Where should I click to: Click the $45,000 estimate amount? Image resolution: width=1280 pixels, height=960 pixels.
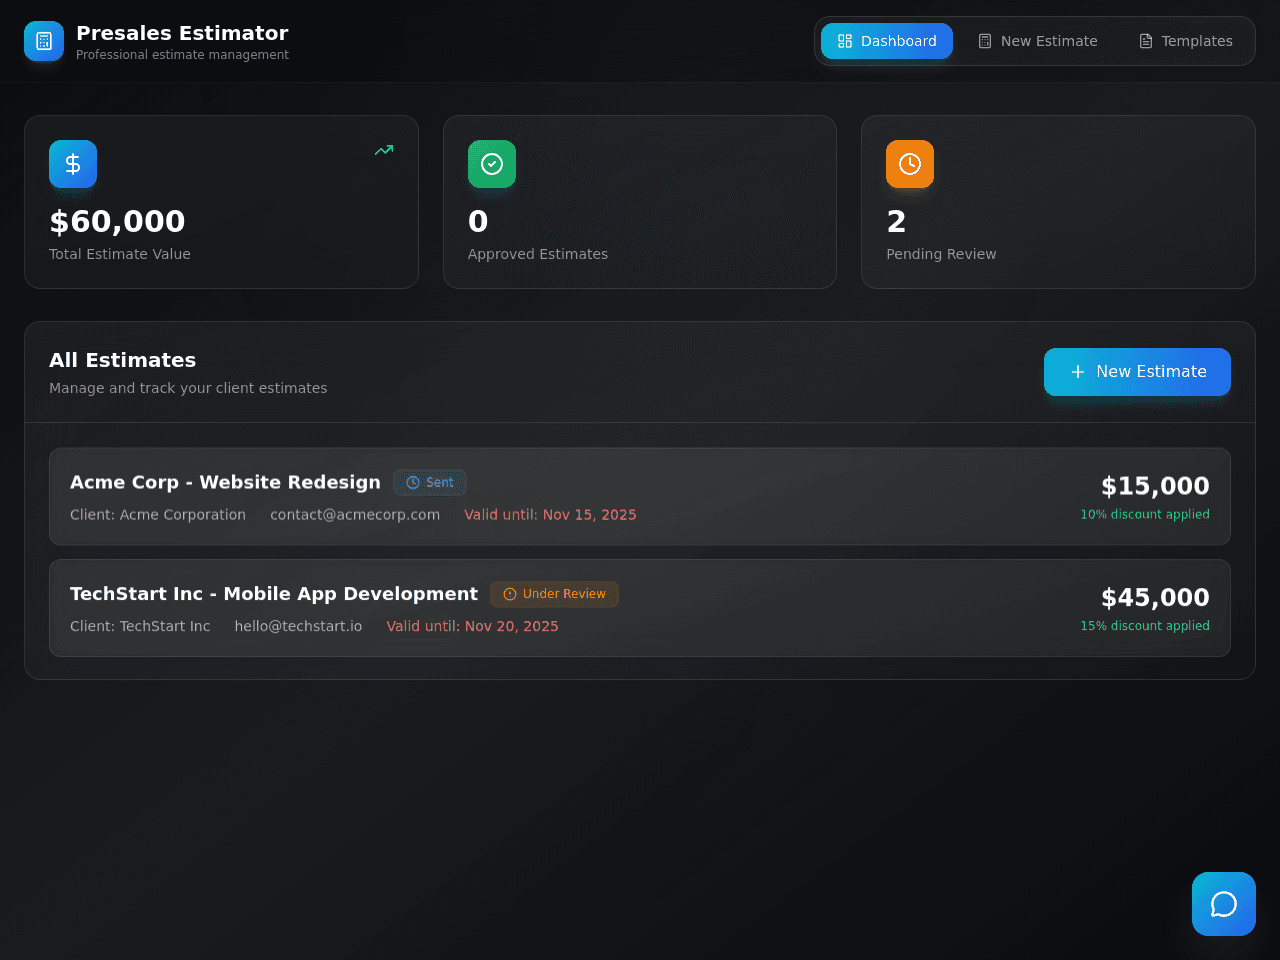[x=1155, y=597]
